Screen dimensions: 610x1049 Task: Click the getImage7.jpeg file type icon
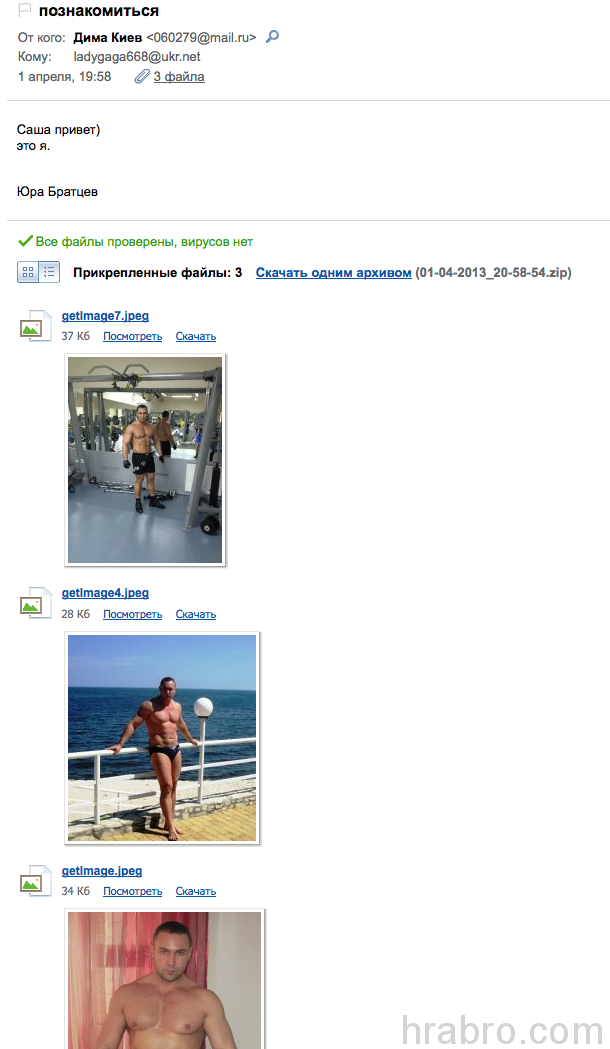click(35, 326)
